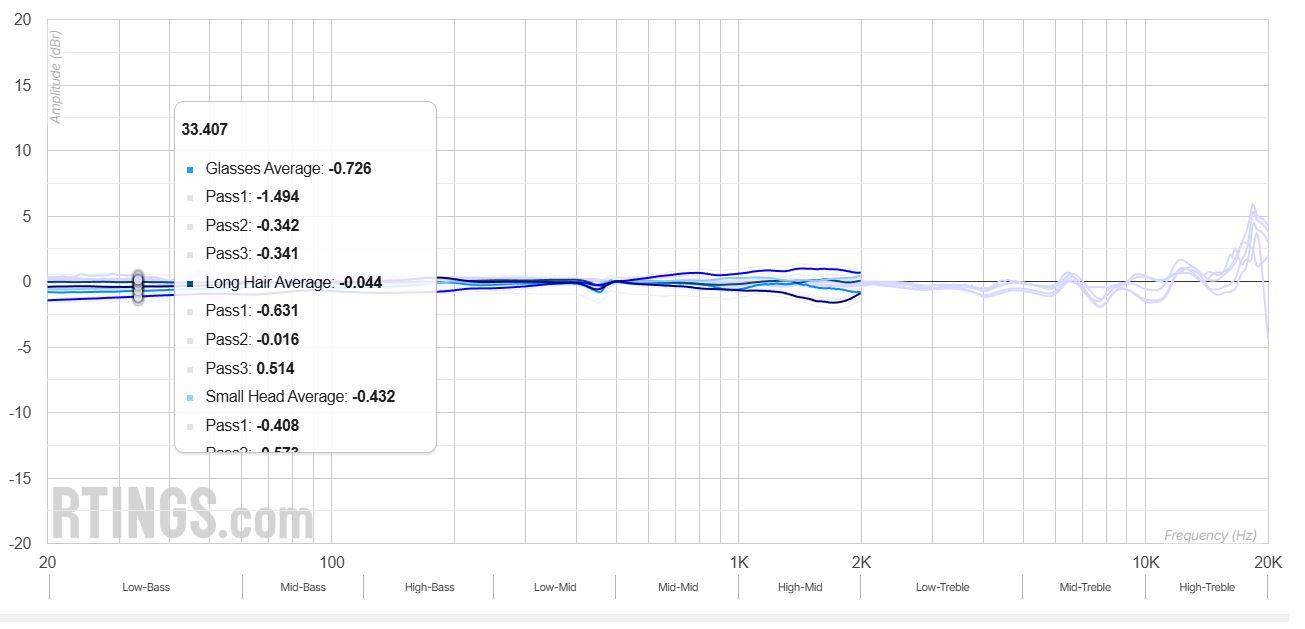Image resolution: width=1305 pixels, height=629 pixels.
Task: Click the RTINGS.com watermark logo
Action: (182, 514)
